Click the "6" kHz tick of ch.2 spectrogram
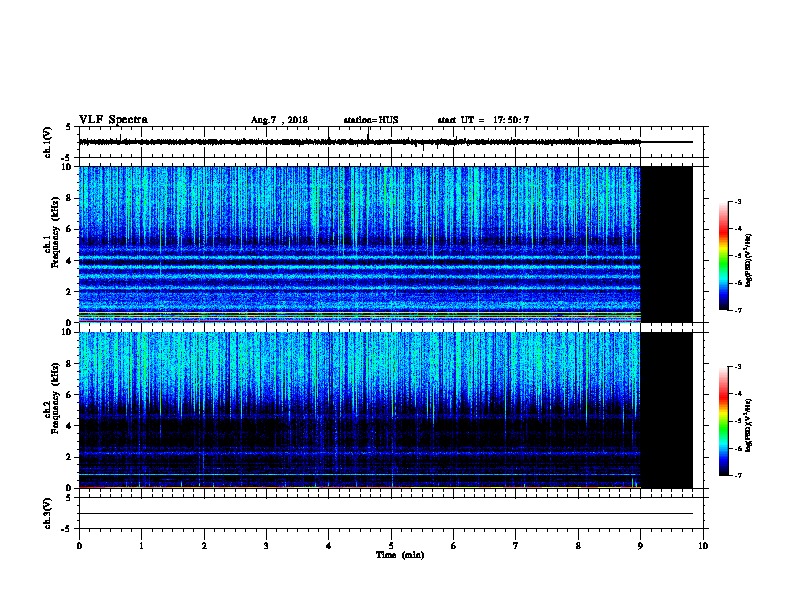 pos(71,395)
